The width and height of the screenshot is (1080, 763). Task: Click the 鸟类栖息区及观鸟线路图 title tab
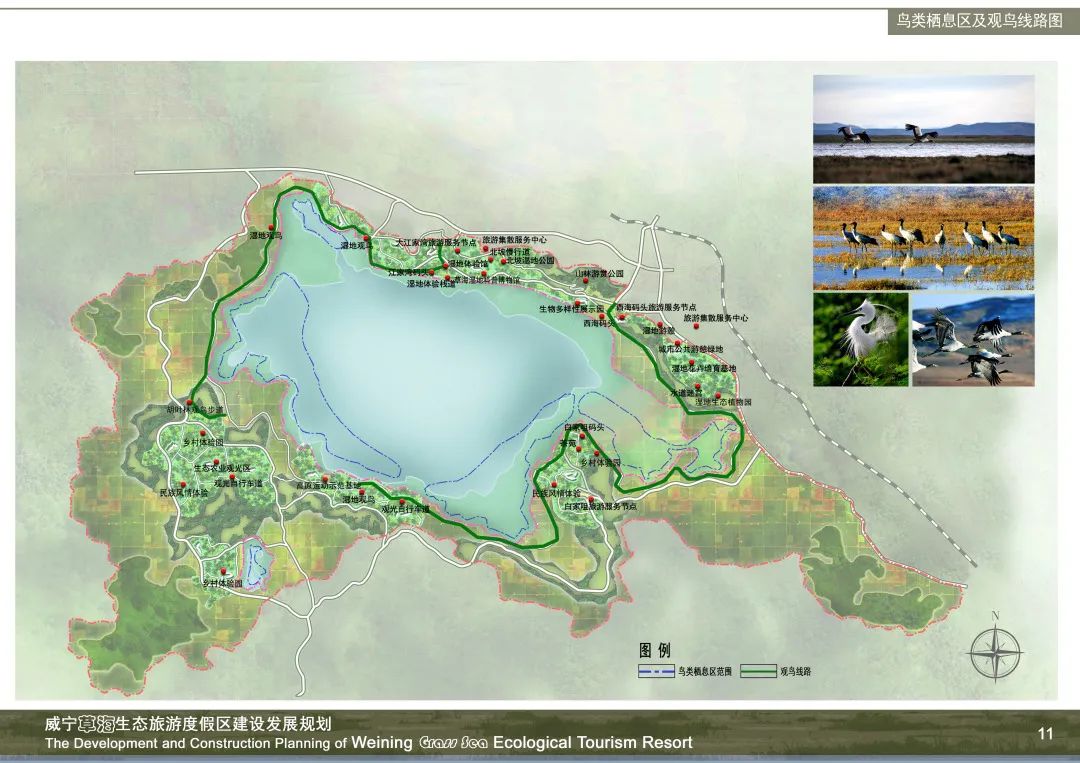(x=976, y=21)
